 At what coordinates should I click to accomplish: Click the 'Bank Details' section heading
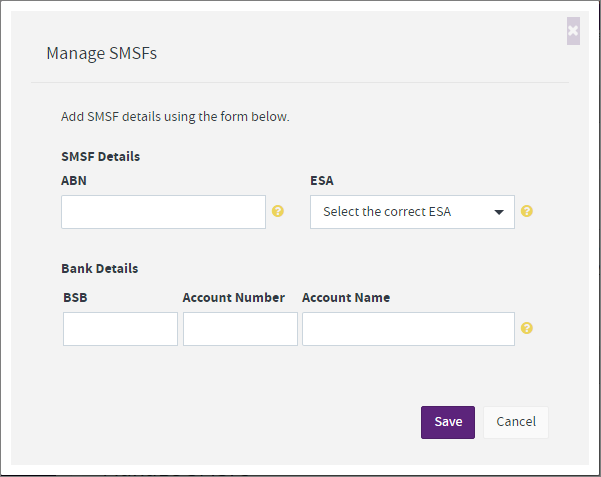coord(99,269)
